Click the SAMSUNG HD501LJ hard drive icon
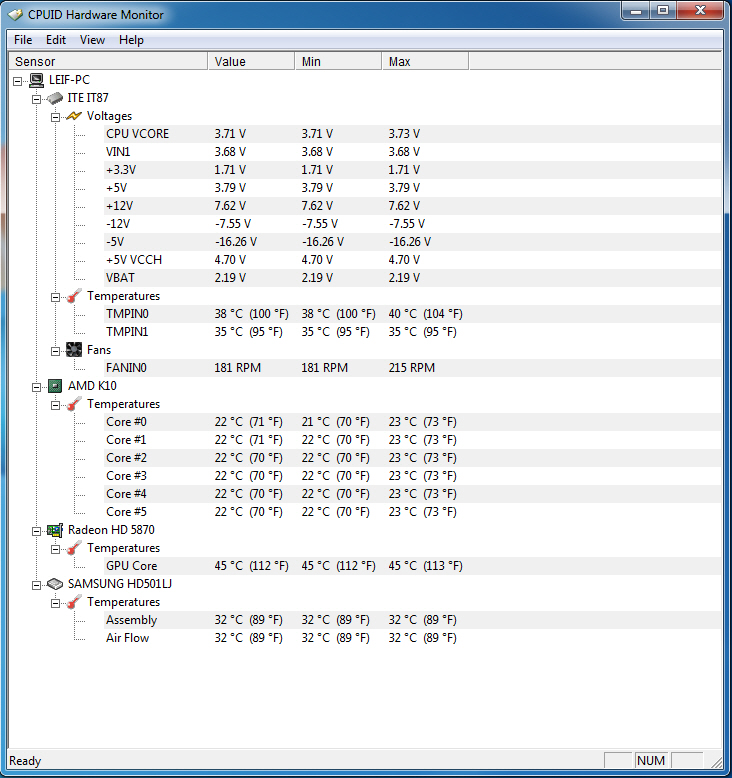Image resolution: width=732 pixels, height=778 pixels. 55,584
